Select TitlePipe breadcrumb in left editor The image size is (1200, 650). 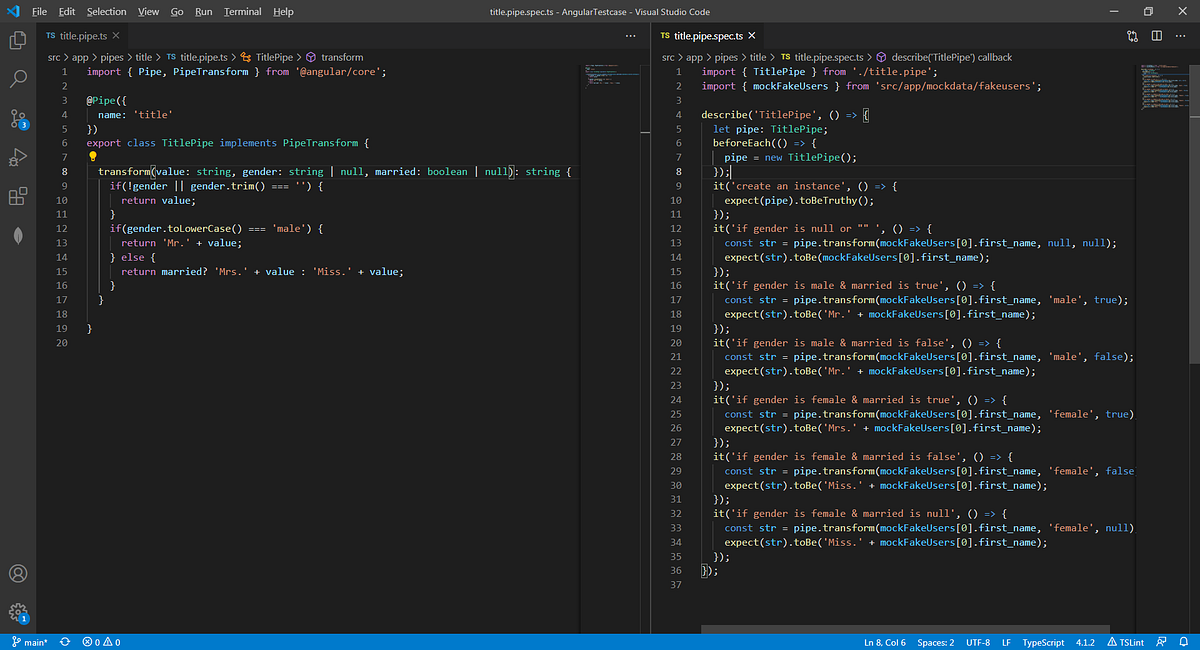pyautogui.click(x=274, y=57)
